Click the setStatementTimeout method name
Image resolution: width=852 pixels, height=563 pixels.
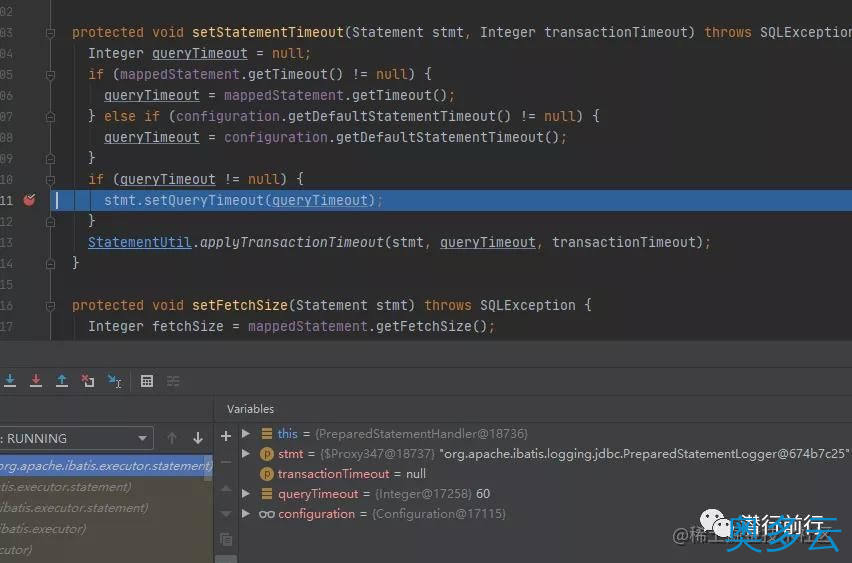268,32
